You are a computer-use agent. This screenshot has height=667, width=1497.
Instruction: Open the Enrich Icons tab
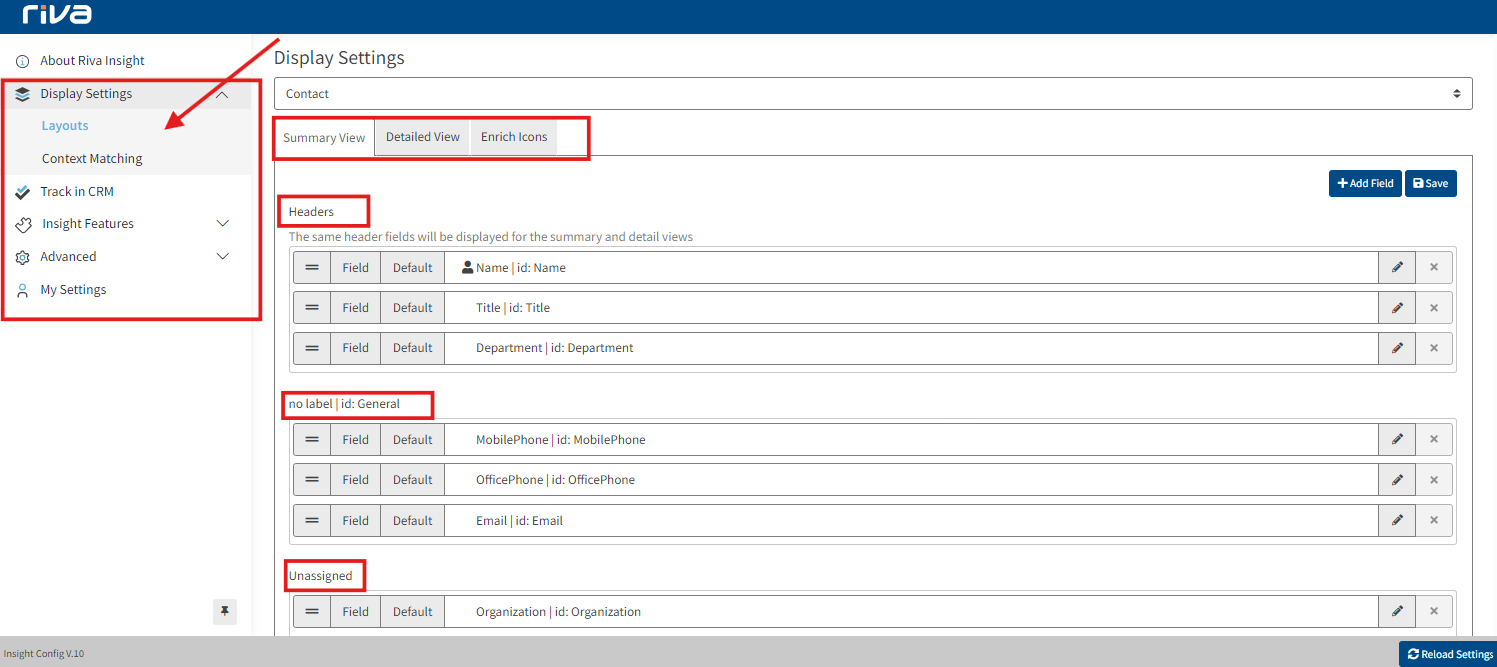[514, 137]
